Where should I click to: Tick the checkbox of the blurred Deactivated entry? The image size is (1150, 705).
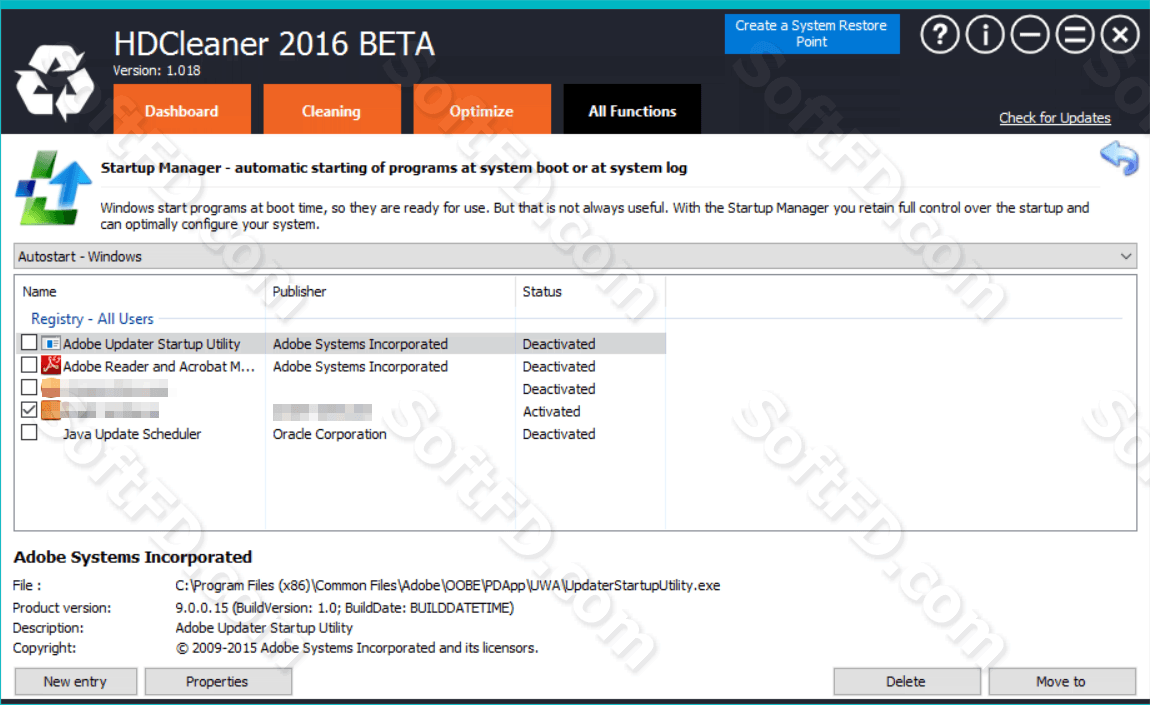29,387
